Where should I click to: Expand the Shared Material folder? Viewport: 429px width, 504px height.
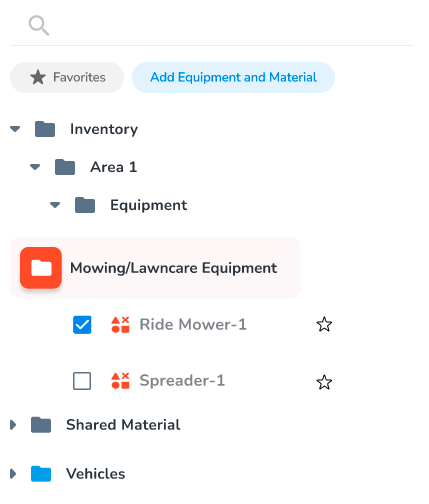tap(13, 425)
